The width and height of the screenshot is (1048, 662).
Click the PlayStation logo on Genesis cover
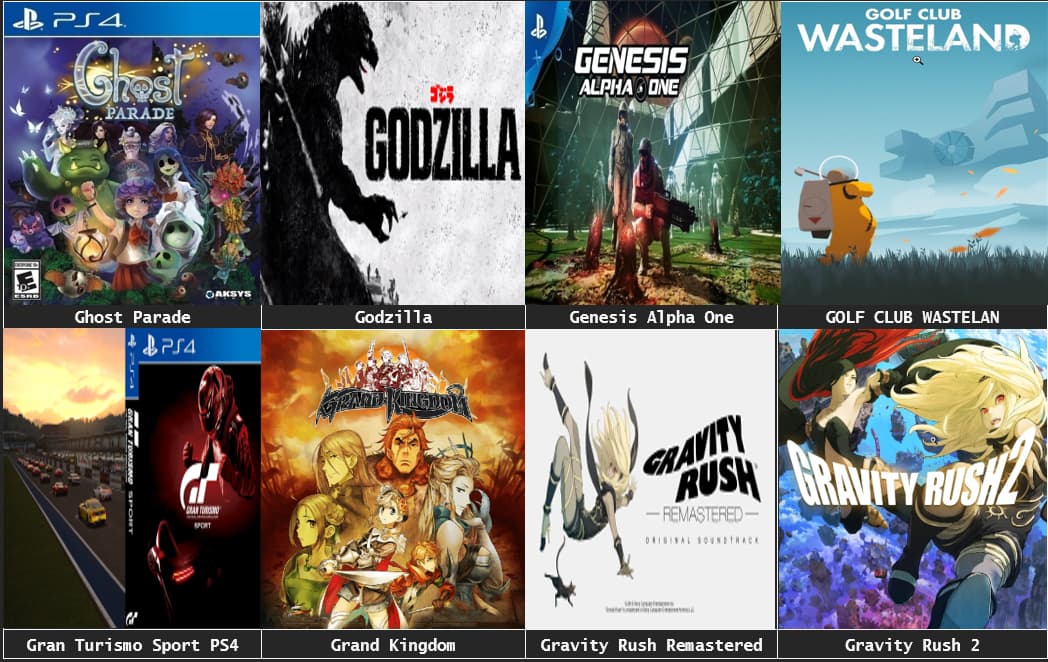(539, 25)
